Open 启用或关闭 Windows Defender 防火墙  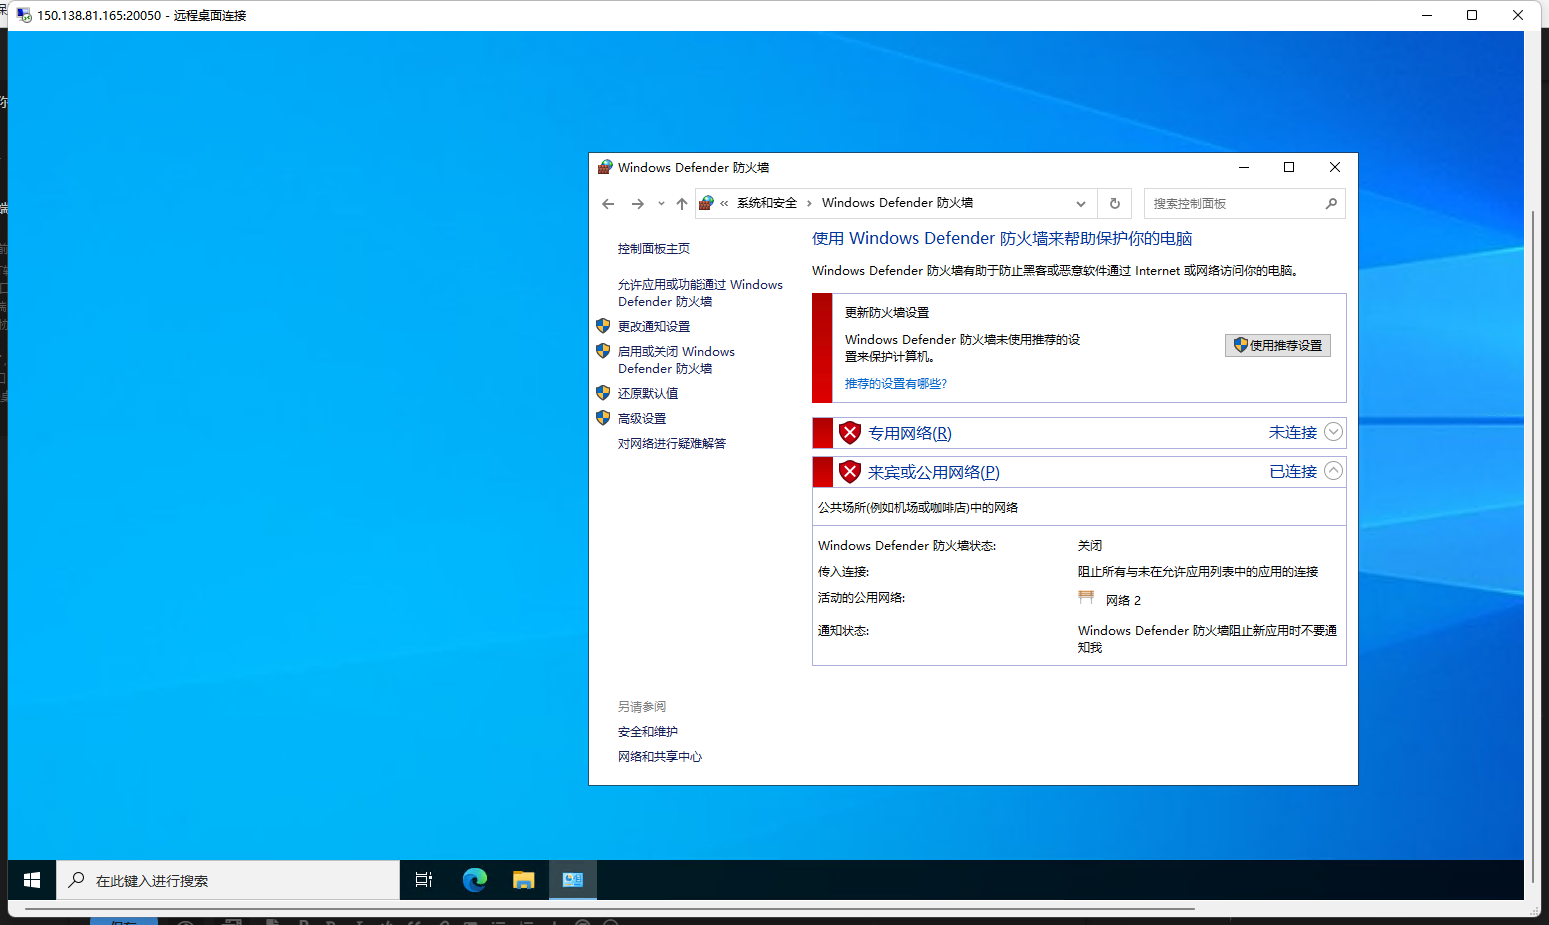(676, 360)
